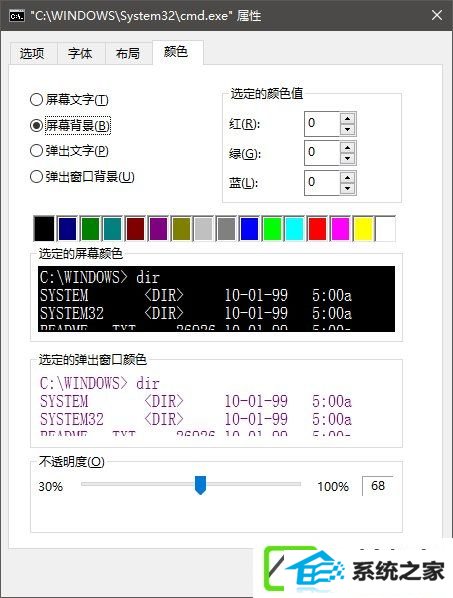The image size is (453, 598).
Task: Go to the 布局 tab
Action: (128, 53)
